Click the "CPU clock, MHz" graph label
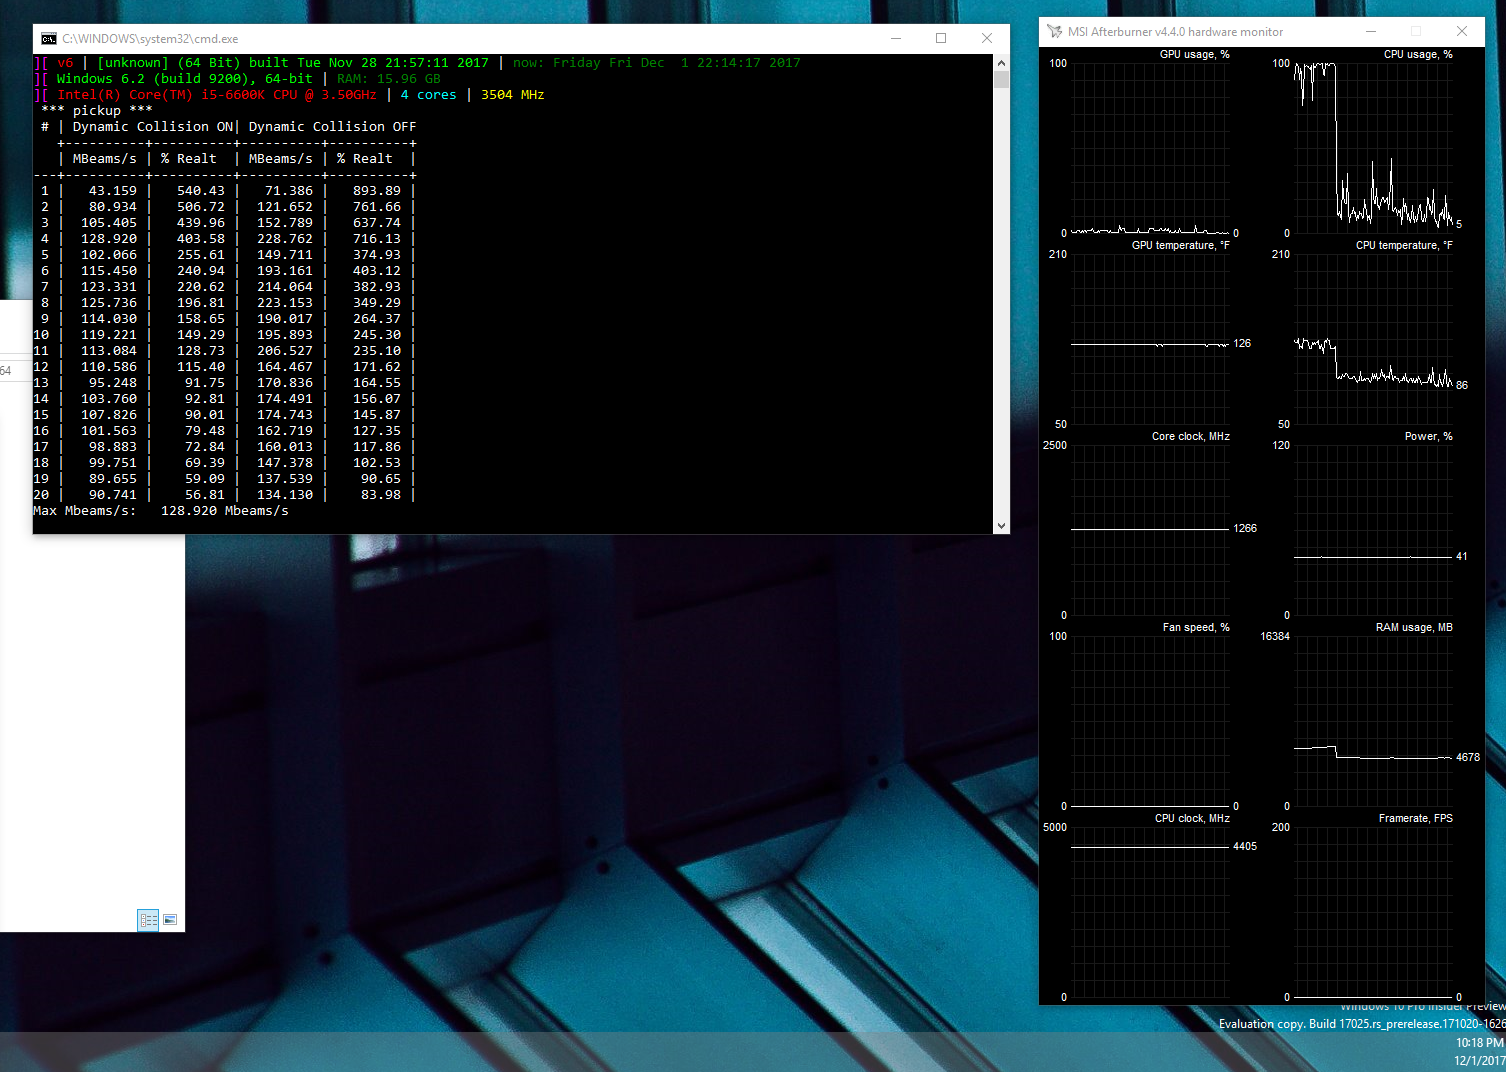Screen dimensions: 1506x1072 click(x=1192, y=818)
